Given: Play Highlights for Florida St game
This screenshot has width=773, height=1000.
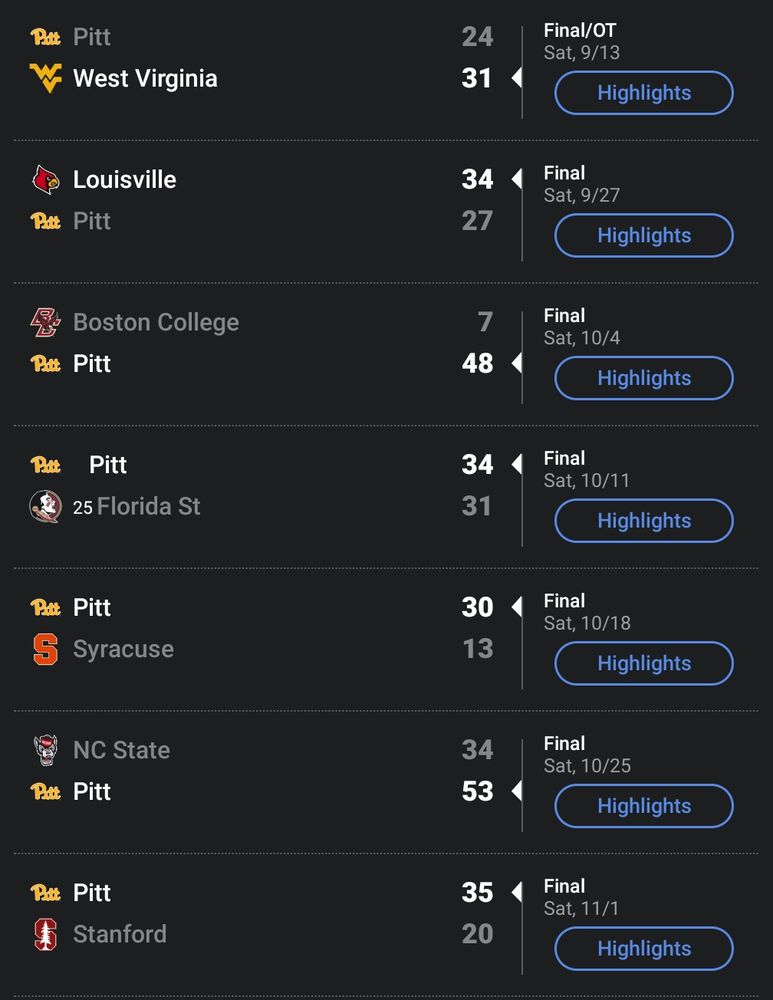Looking at the screenshot, I should [x=644, y=521].
